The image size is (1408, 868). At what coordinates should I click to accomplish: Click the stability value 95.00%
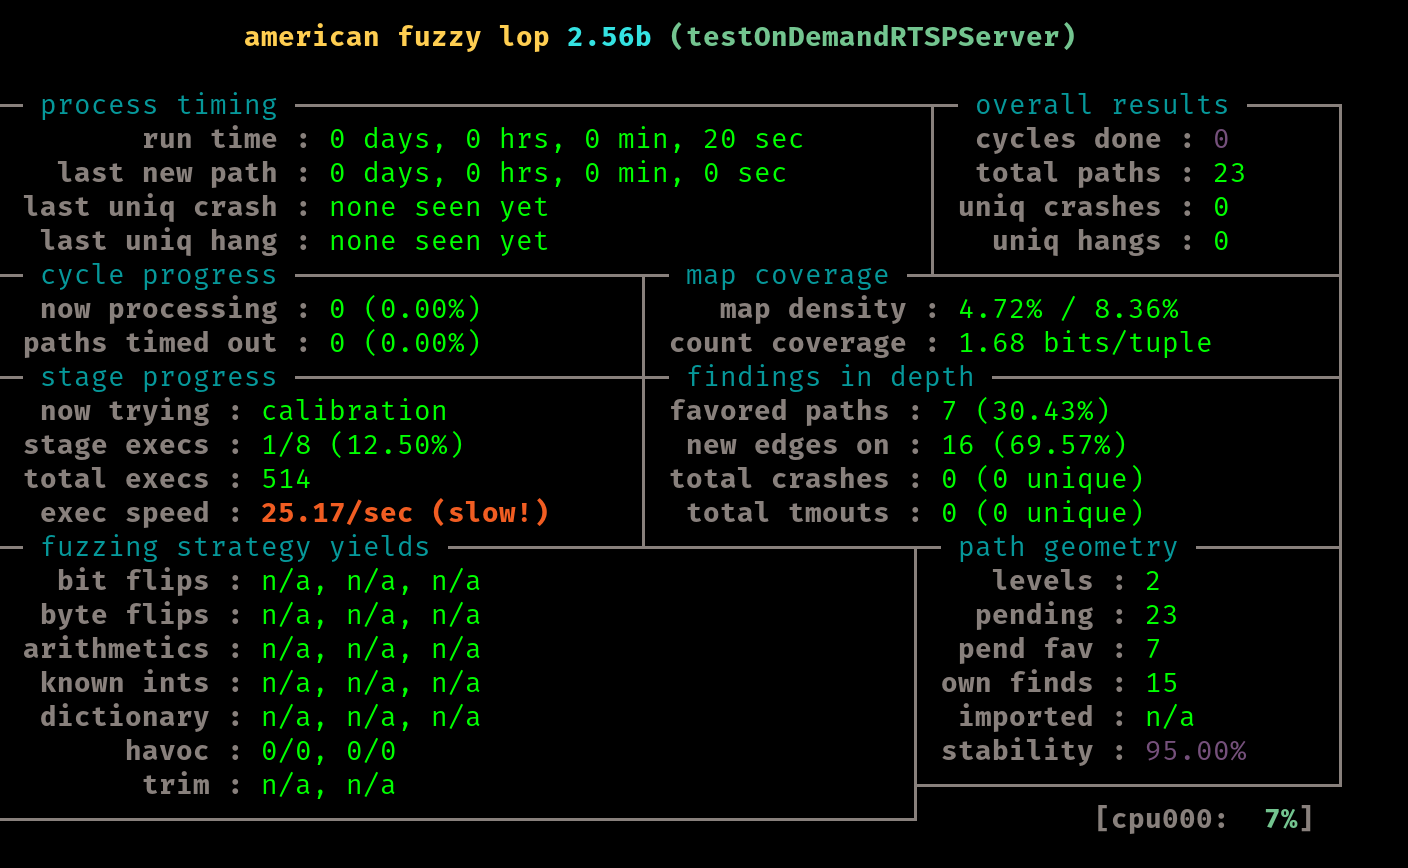click(x=1195, y=751)
